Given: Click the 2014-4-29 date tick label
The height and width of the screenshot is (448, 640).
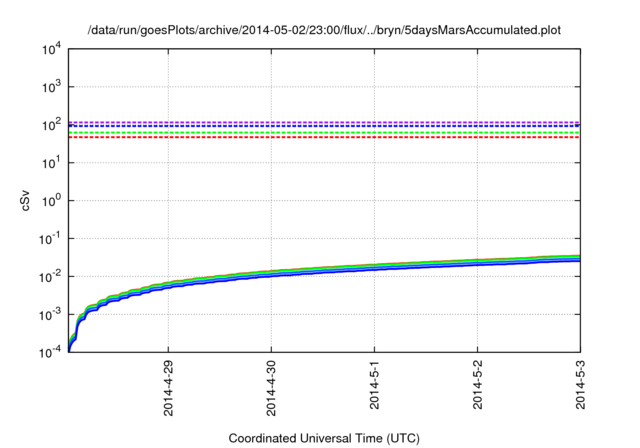Looking at the screenshot, I should (168, 388).
